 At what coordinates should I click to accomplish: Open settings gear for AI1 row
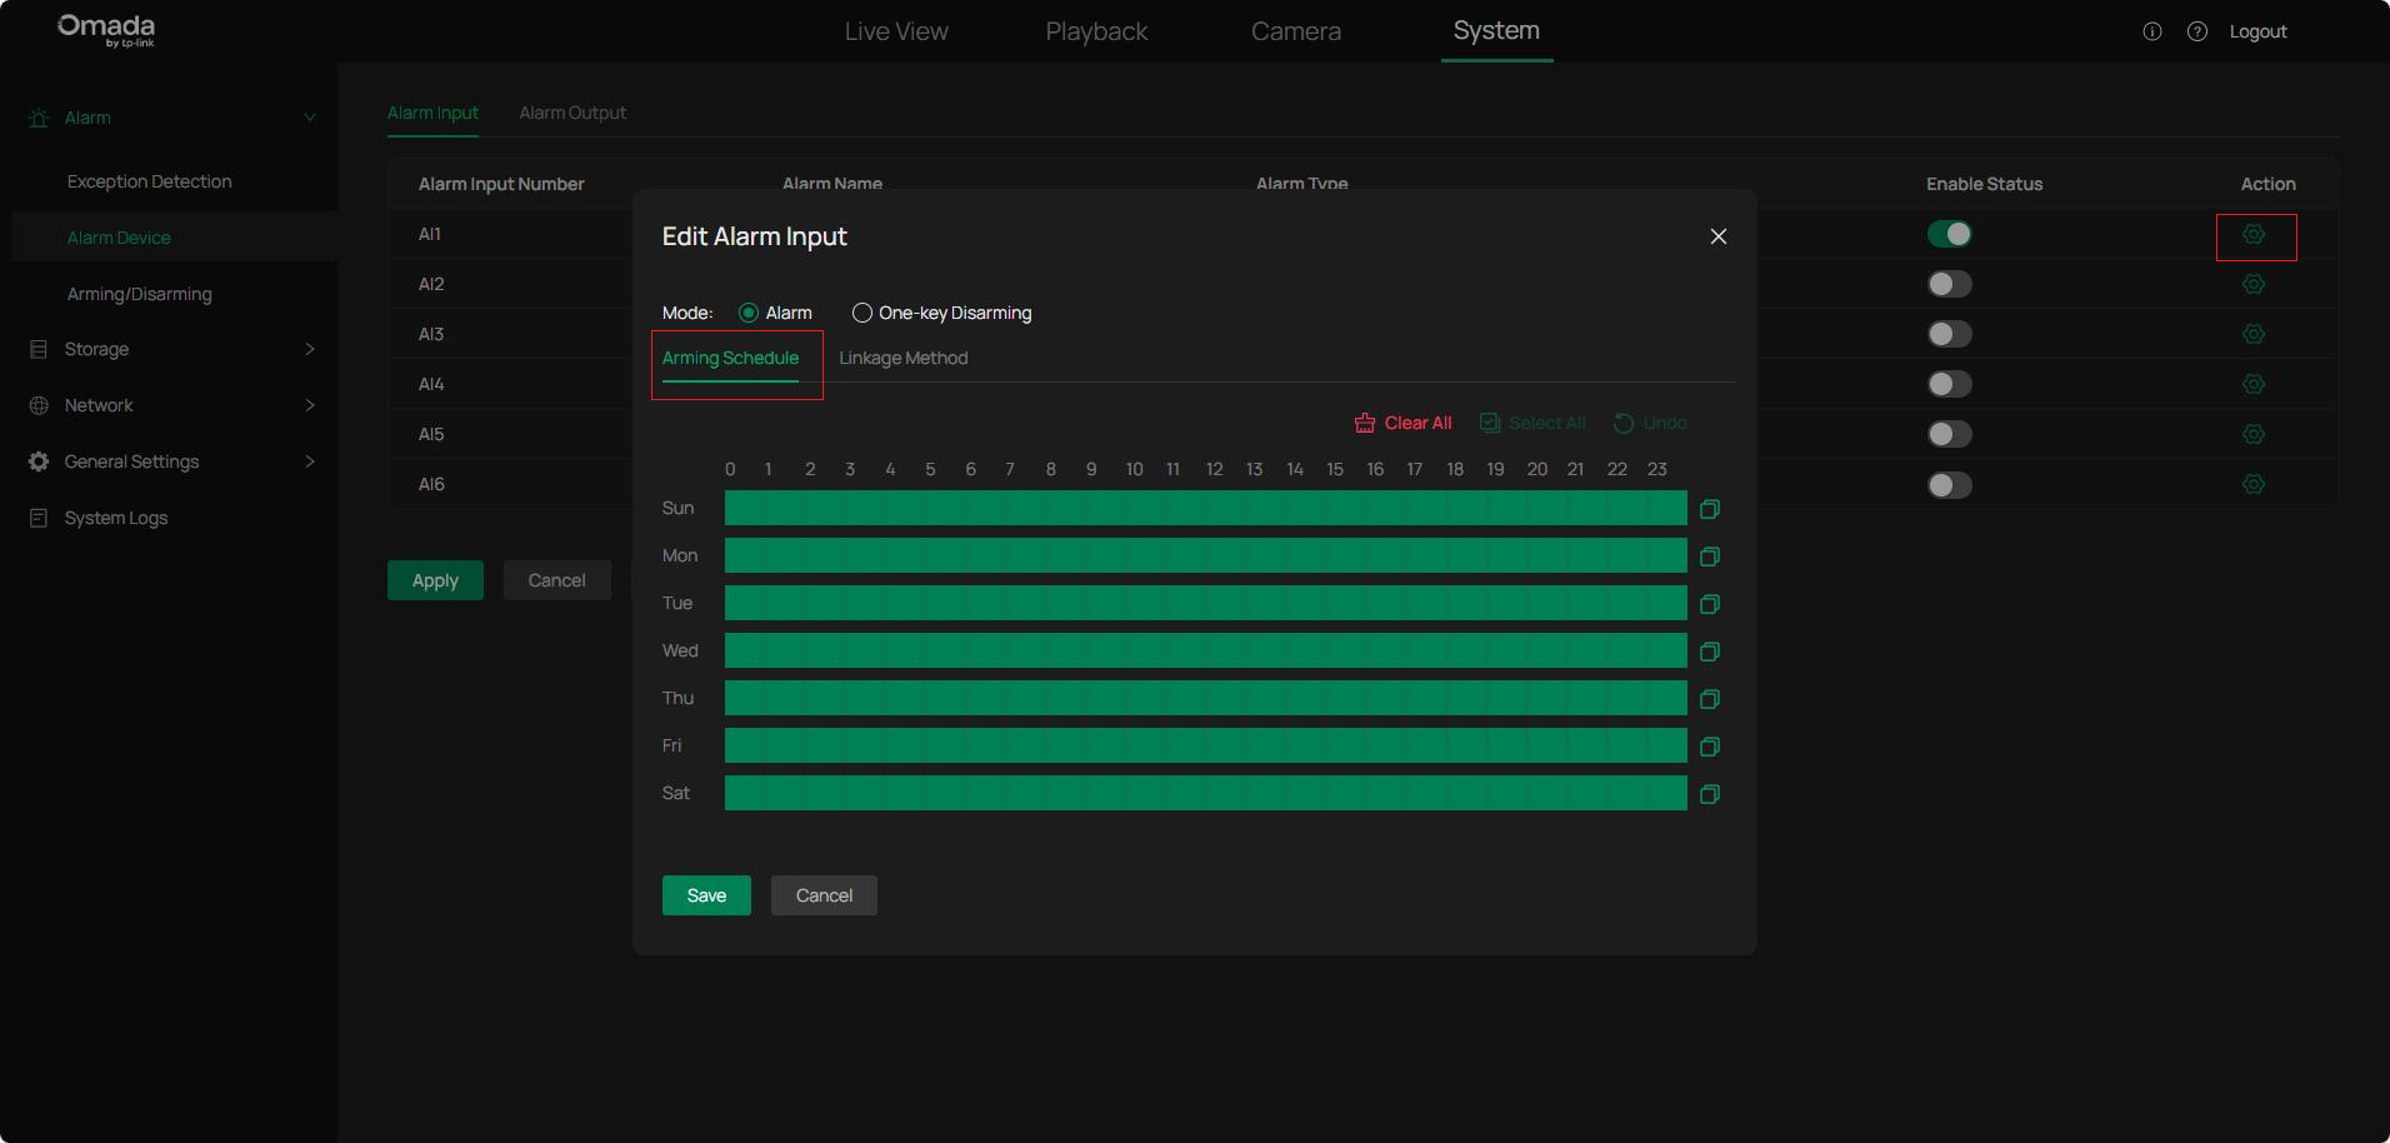pyautogui.click(x=2253, y=234)
